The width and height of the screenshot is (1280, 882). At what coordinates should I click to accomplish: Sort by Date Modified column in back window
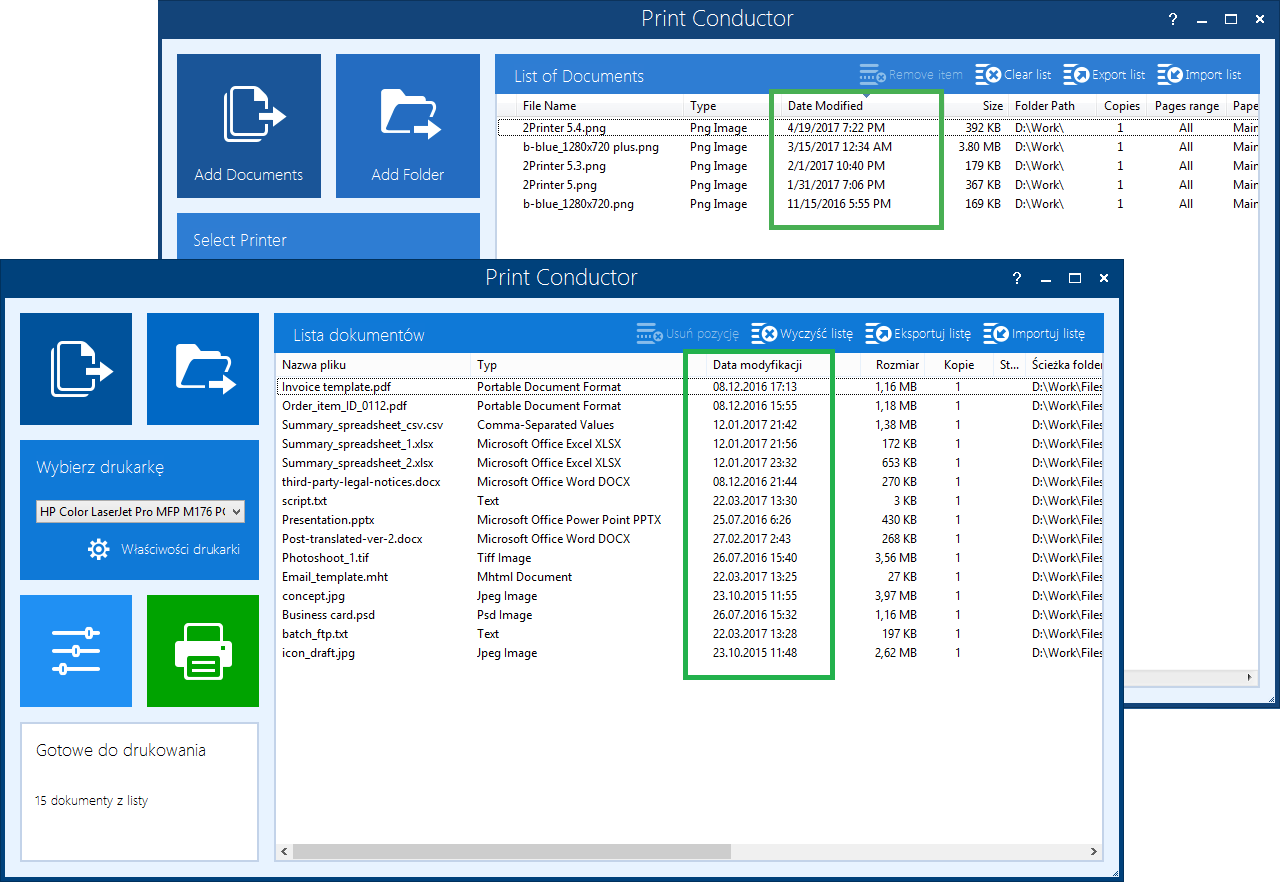pos(860,105)
